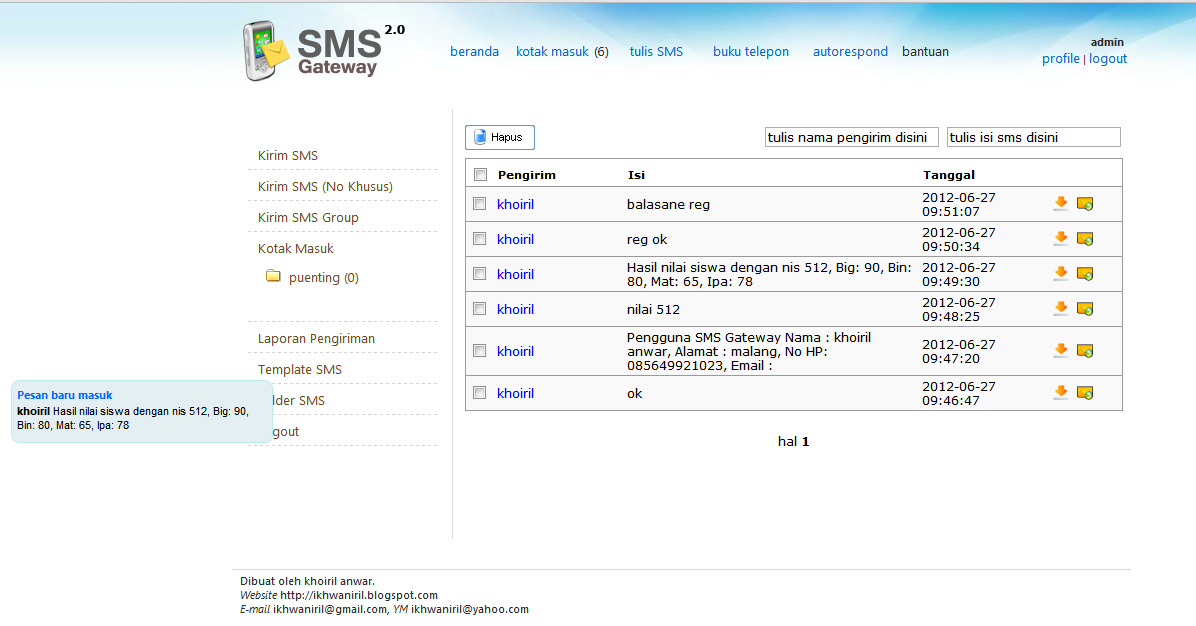Click the SMS Gateway phone logo
Image resolution: width=1196 pixels, height=626 pixels.
coord(265,50)
